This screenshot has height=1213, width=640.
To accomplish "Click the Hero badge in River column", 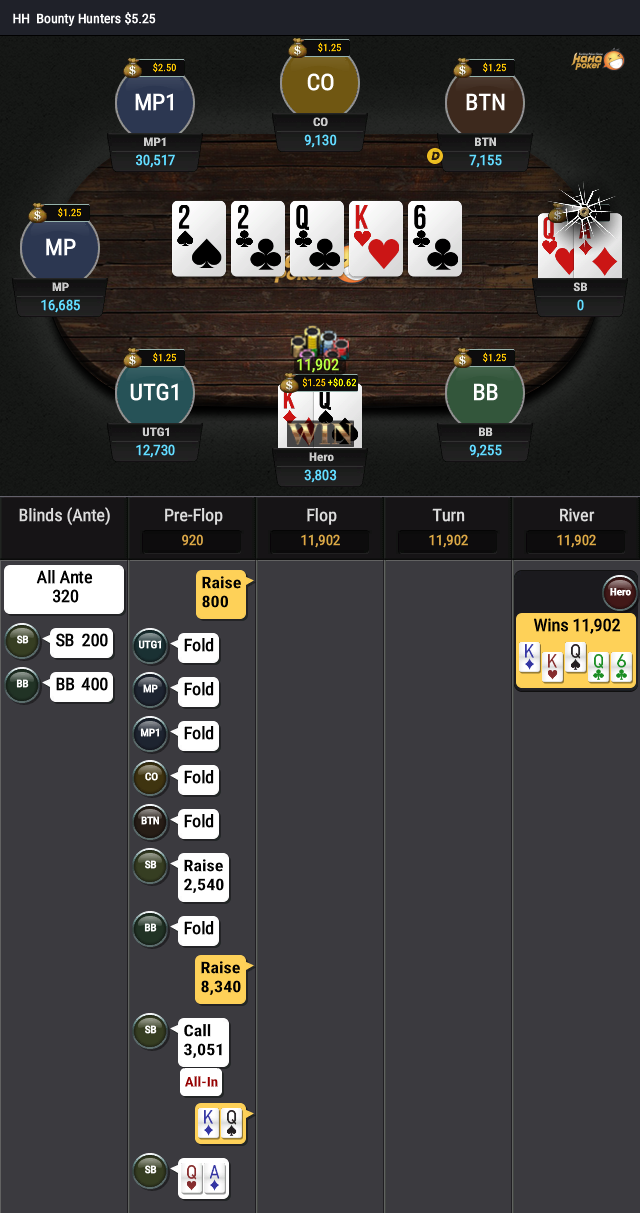I will click(620, 593).
